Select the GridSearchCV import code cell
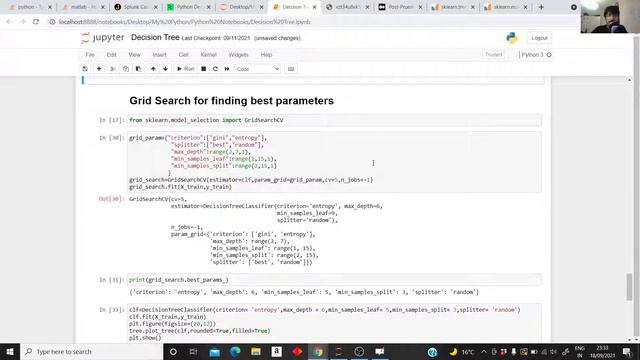Viewport: 640px width, 360px height. pyautogui.click(x=334, y=120)
